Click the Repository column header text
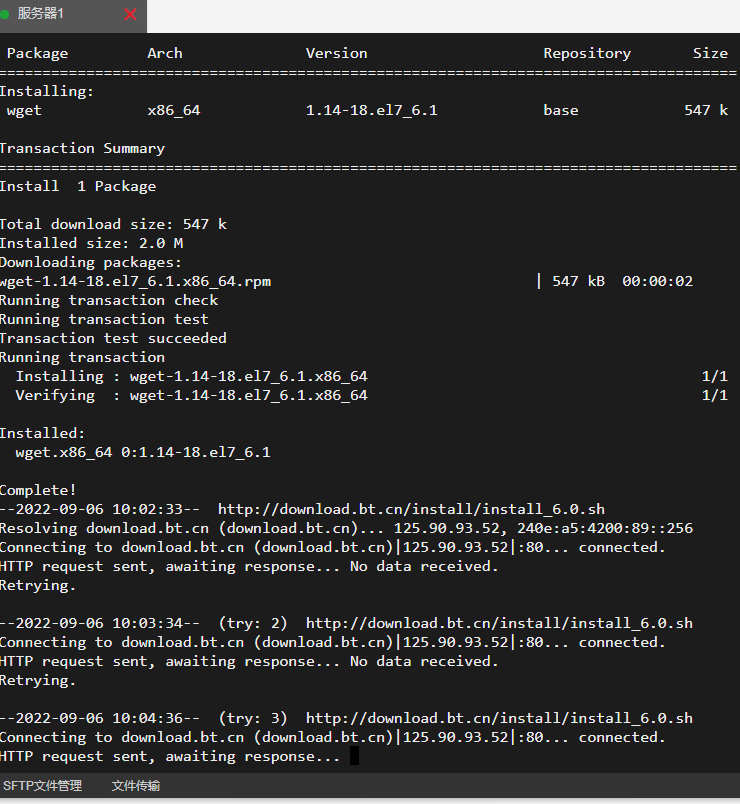Image resolution: width=740 pixels, height=804 pixels. click(587, 53)
